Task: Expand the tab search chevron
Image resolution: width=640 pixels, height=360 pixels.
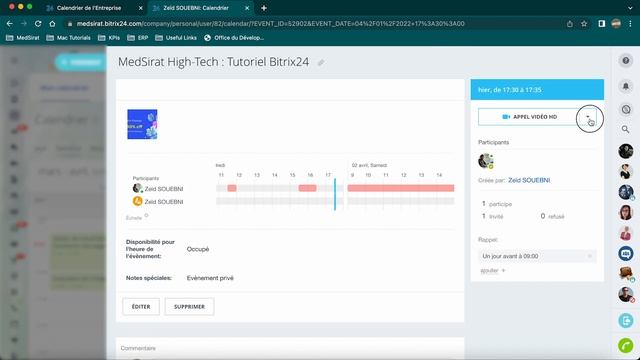Action: coord(631,8)
